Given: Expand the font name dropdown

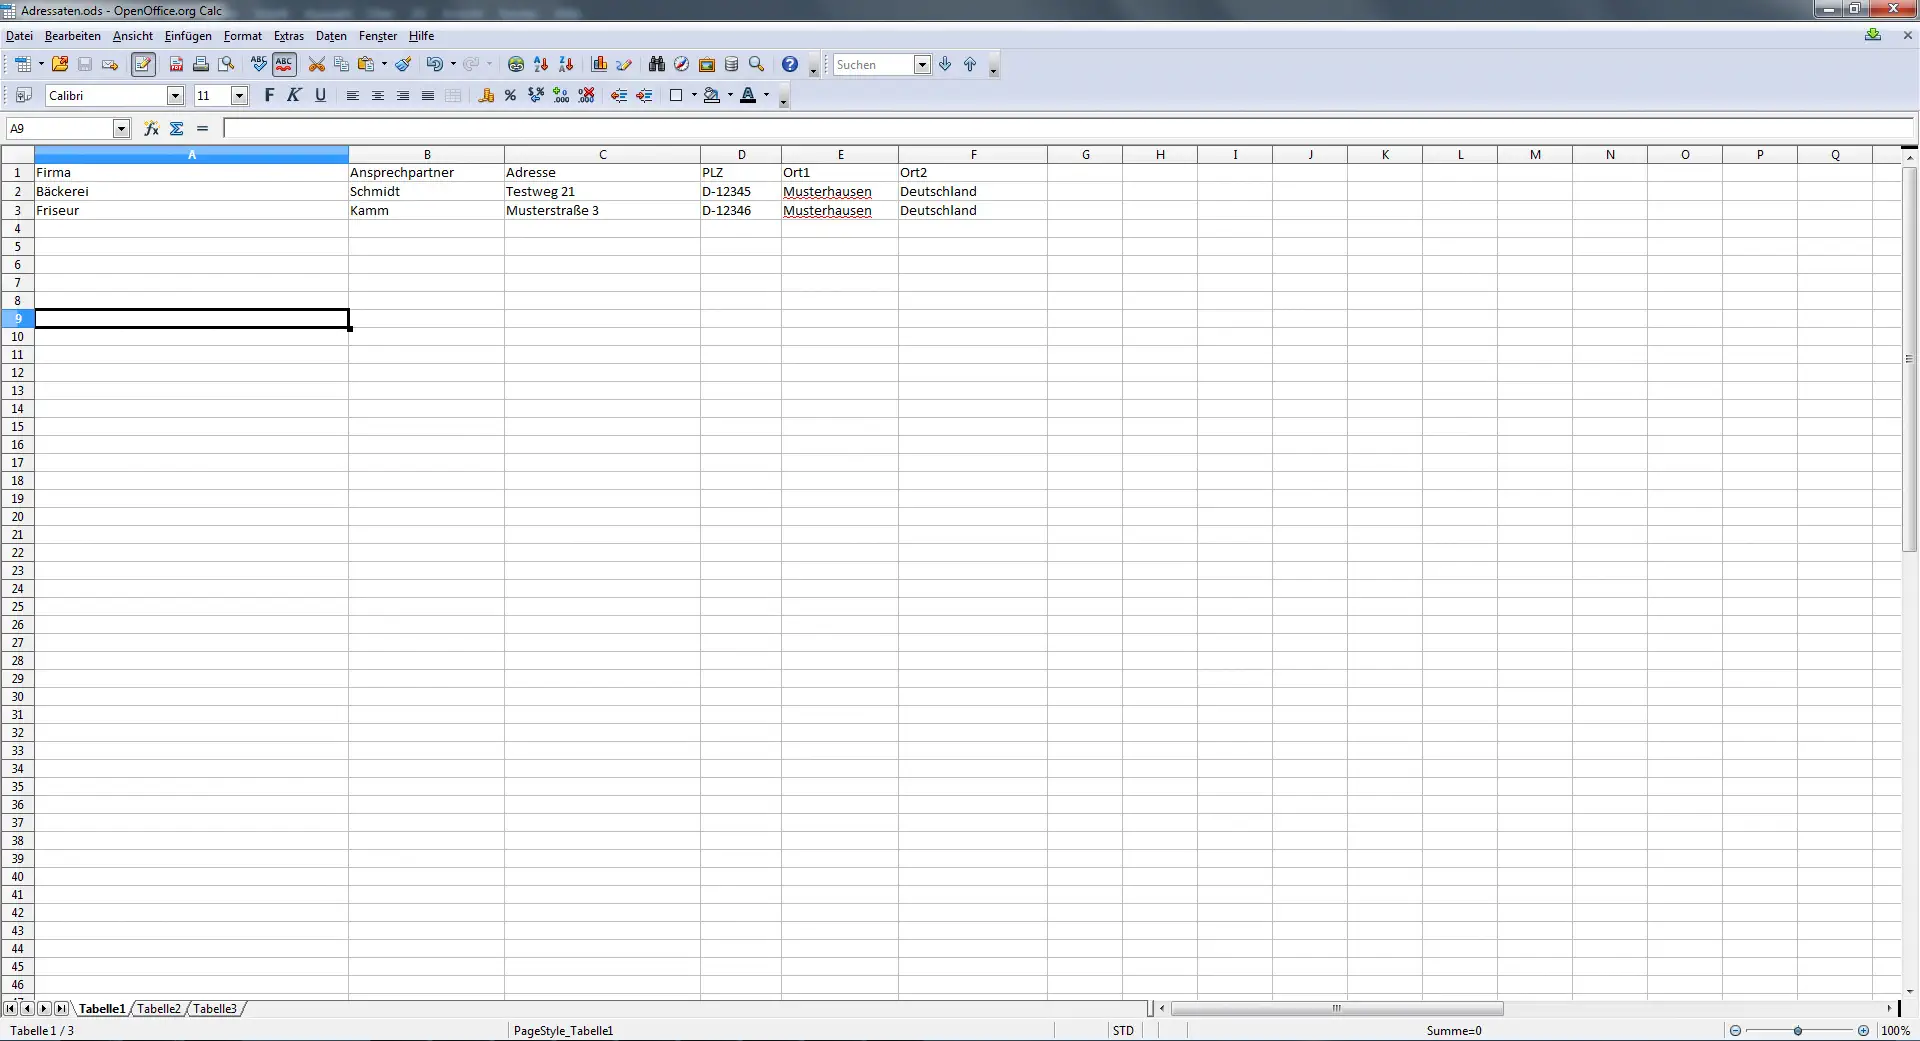Looking at the screenshot, I should click(x=175, y=96).
